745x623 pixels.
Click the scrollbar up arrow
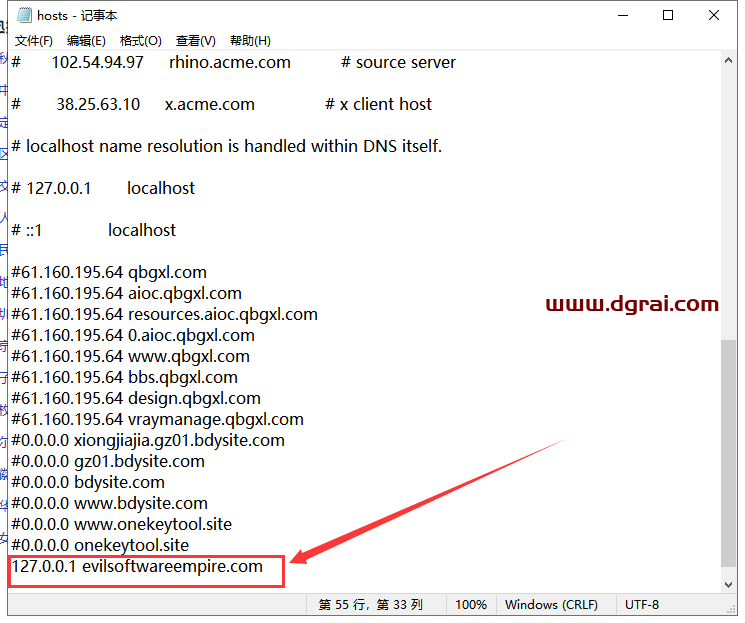click(728, 61)
